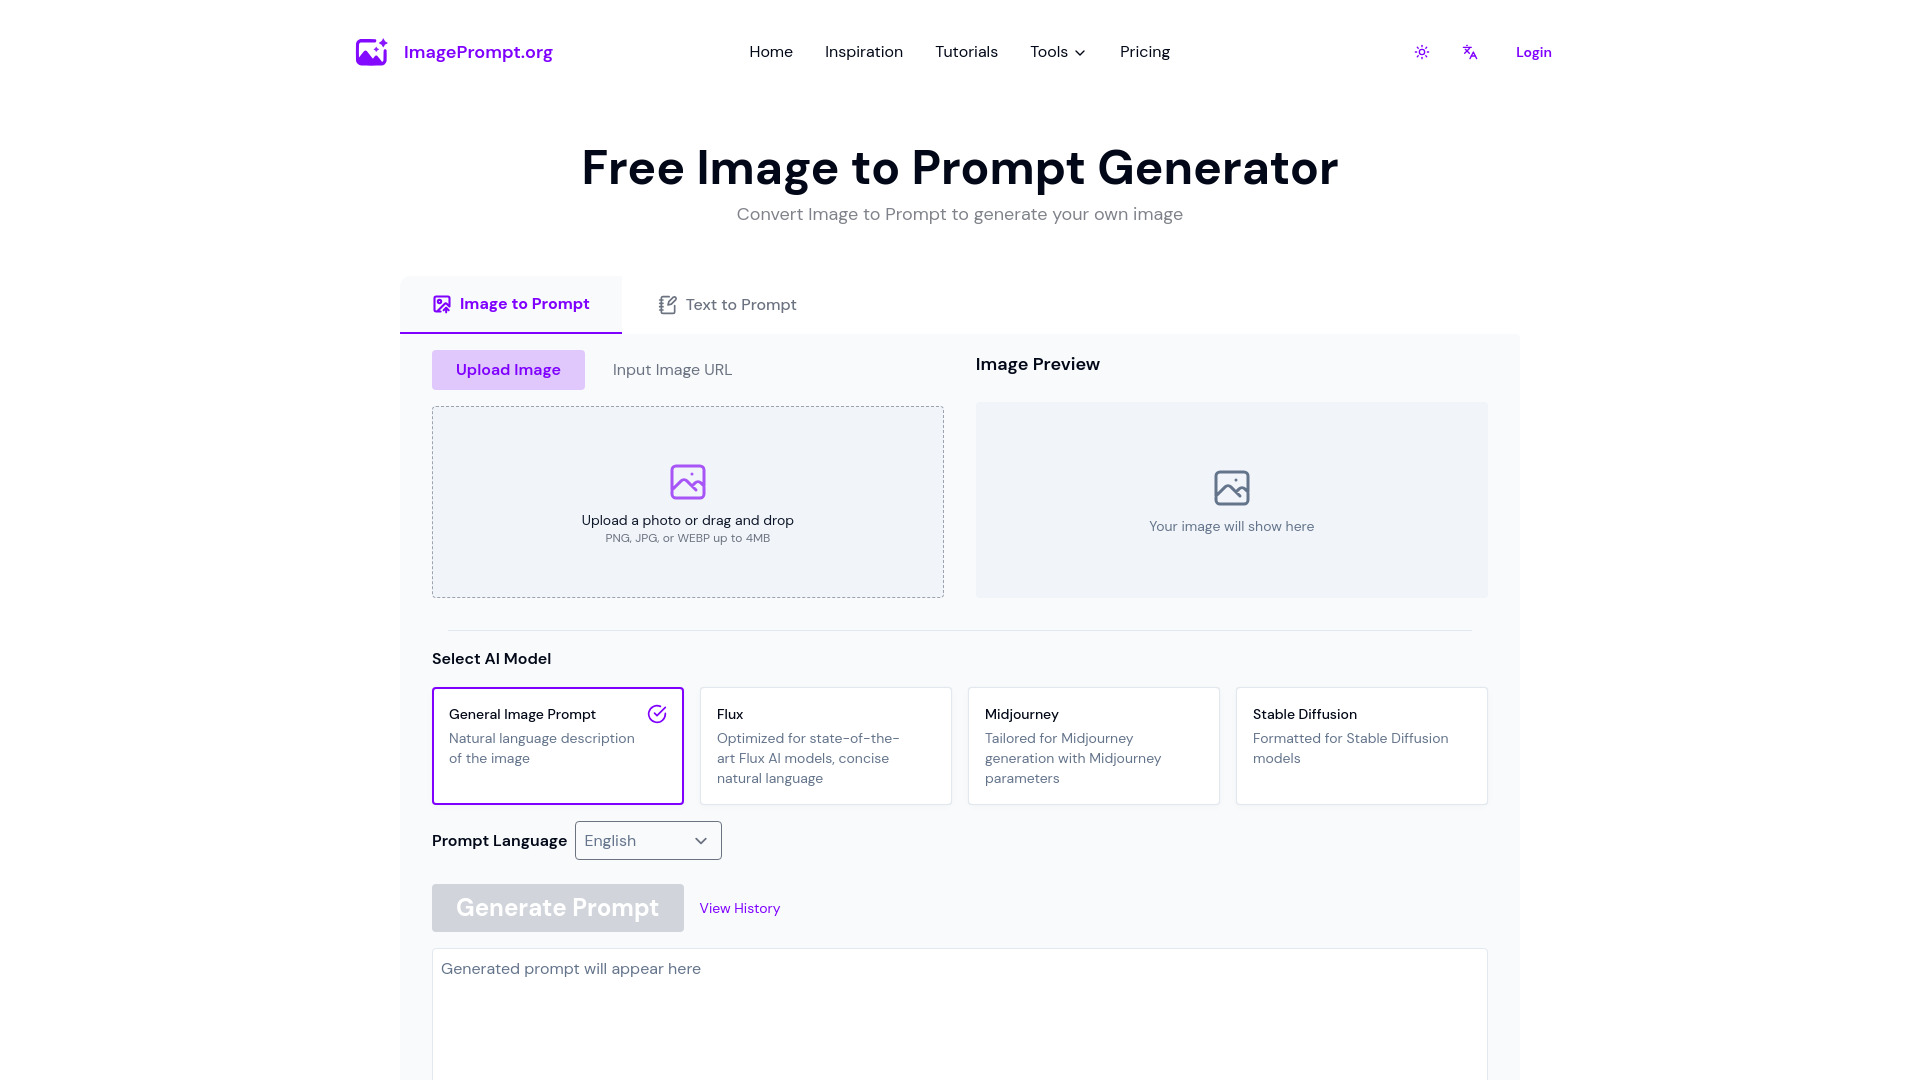Click the View History link
Screen dimensions: 1920x1080
coord(740,907)
